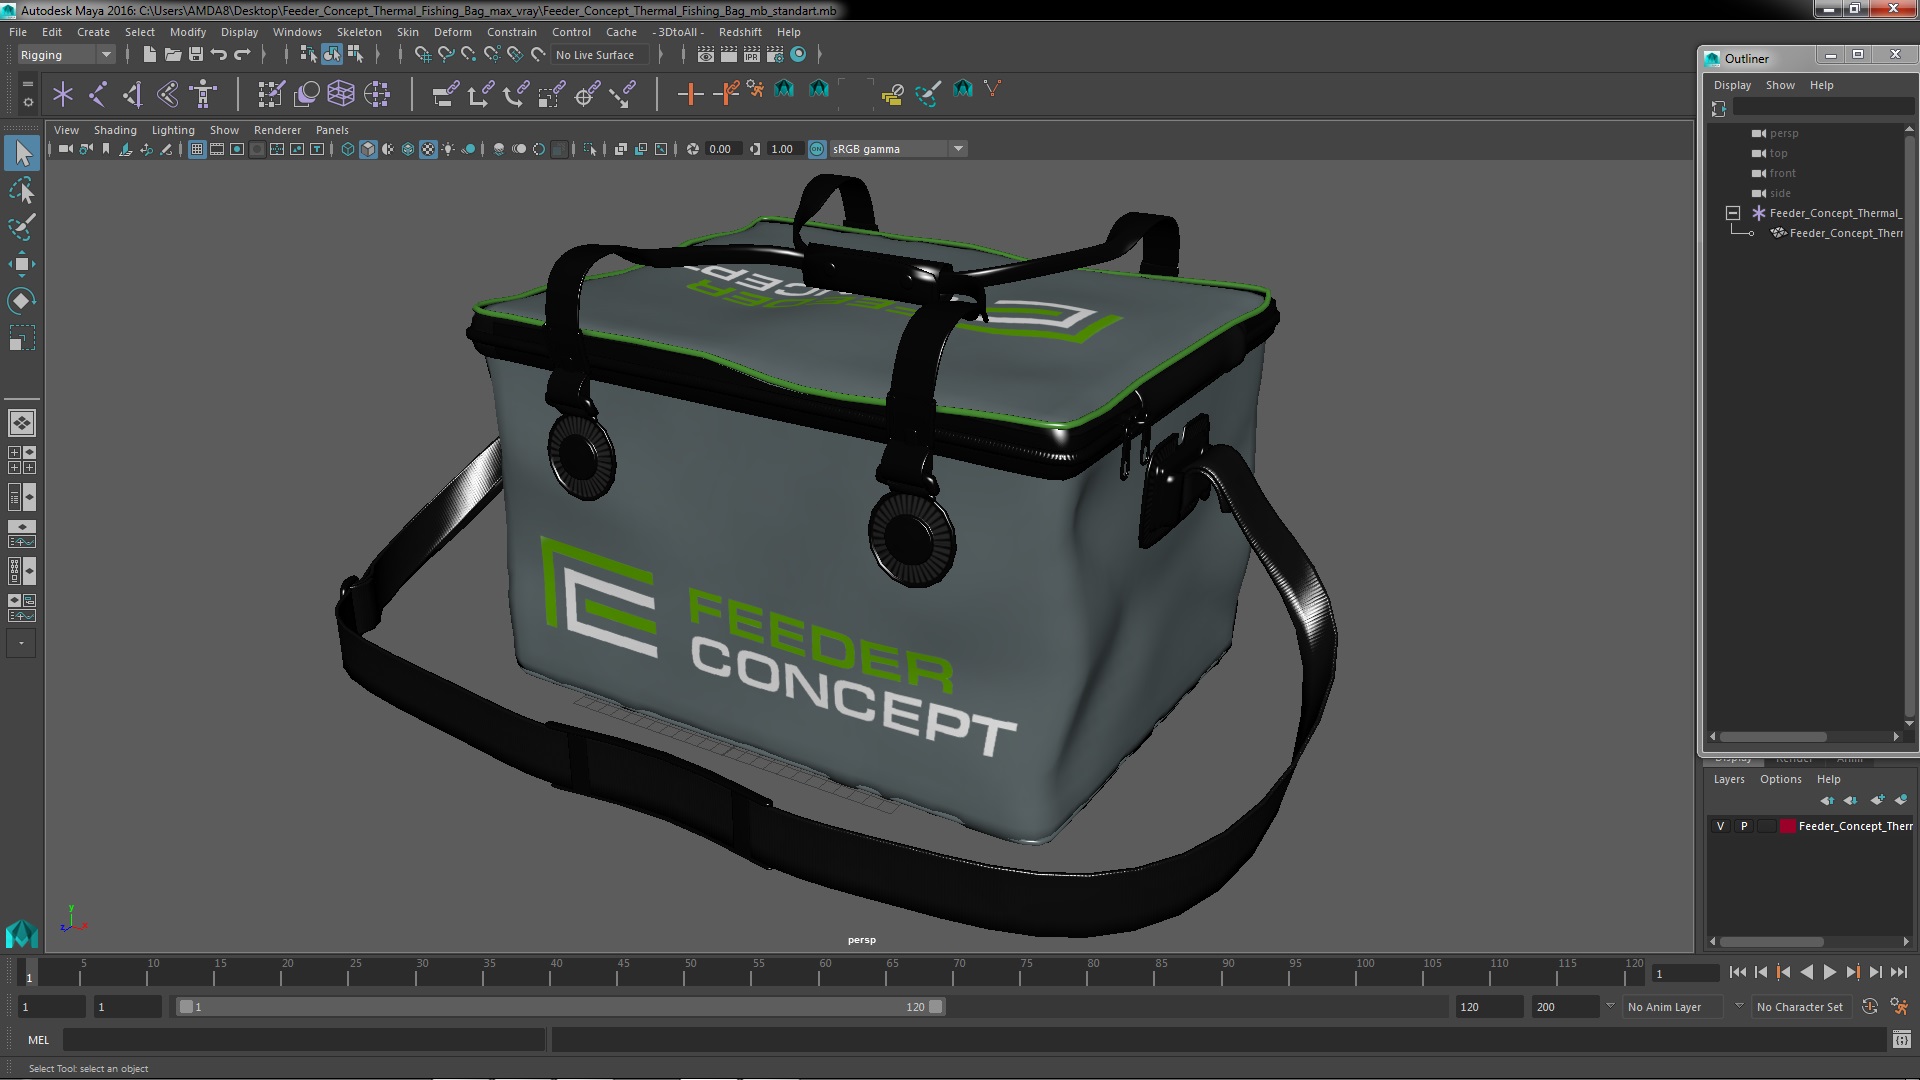Click the HumanIK character shelf icon
The height and width of the screenshot is (1080, 1920).
coord(203,95)
